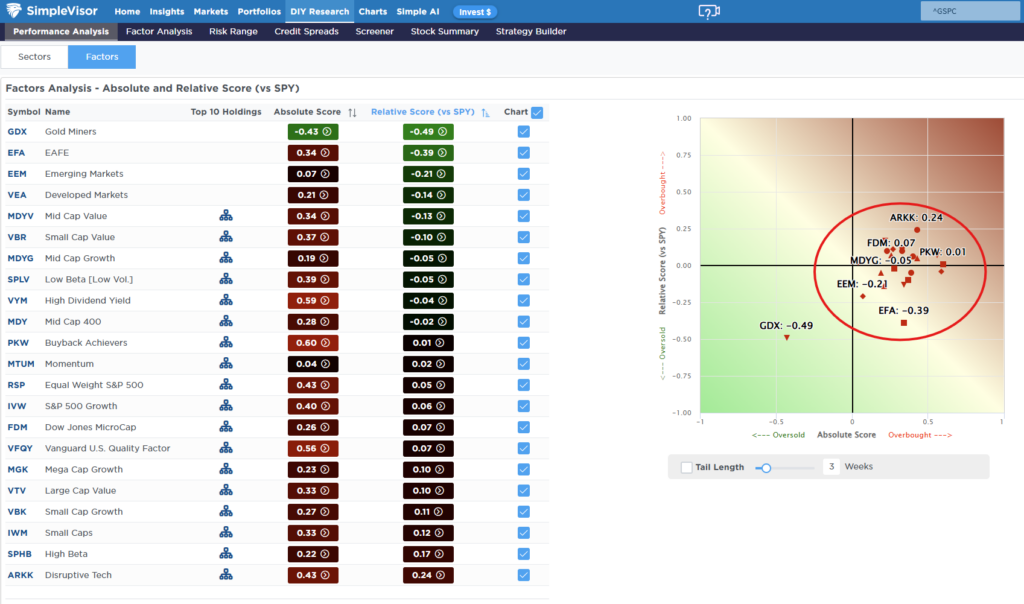Expand GDX relative score -0.49 badge
Screen dimensions: 1024x604
(428, 131)
